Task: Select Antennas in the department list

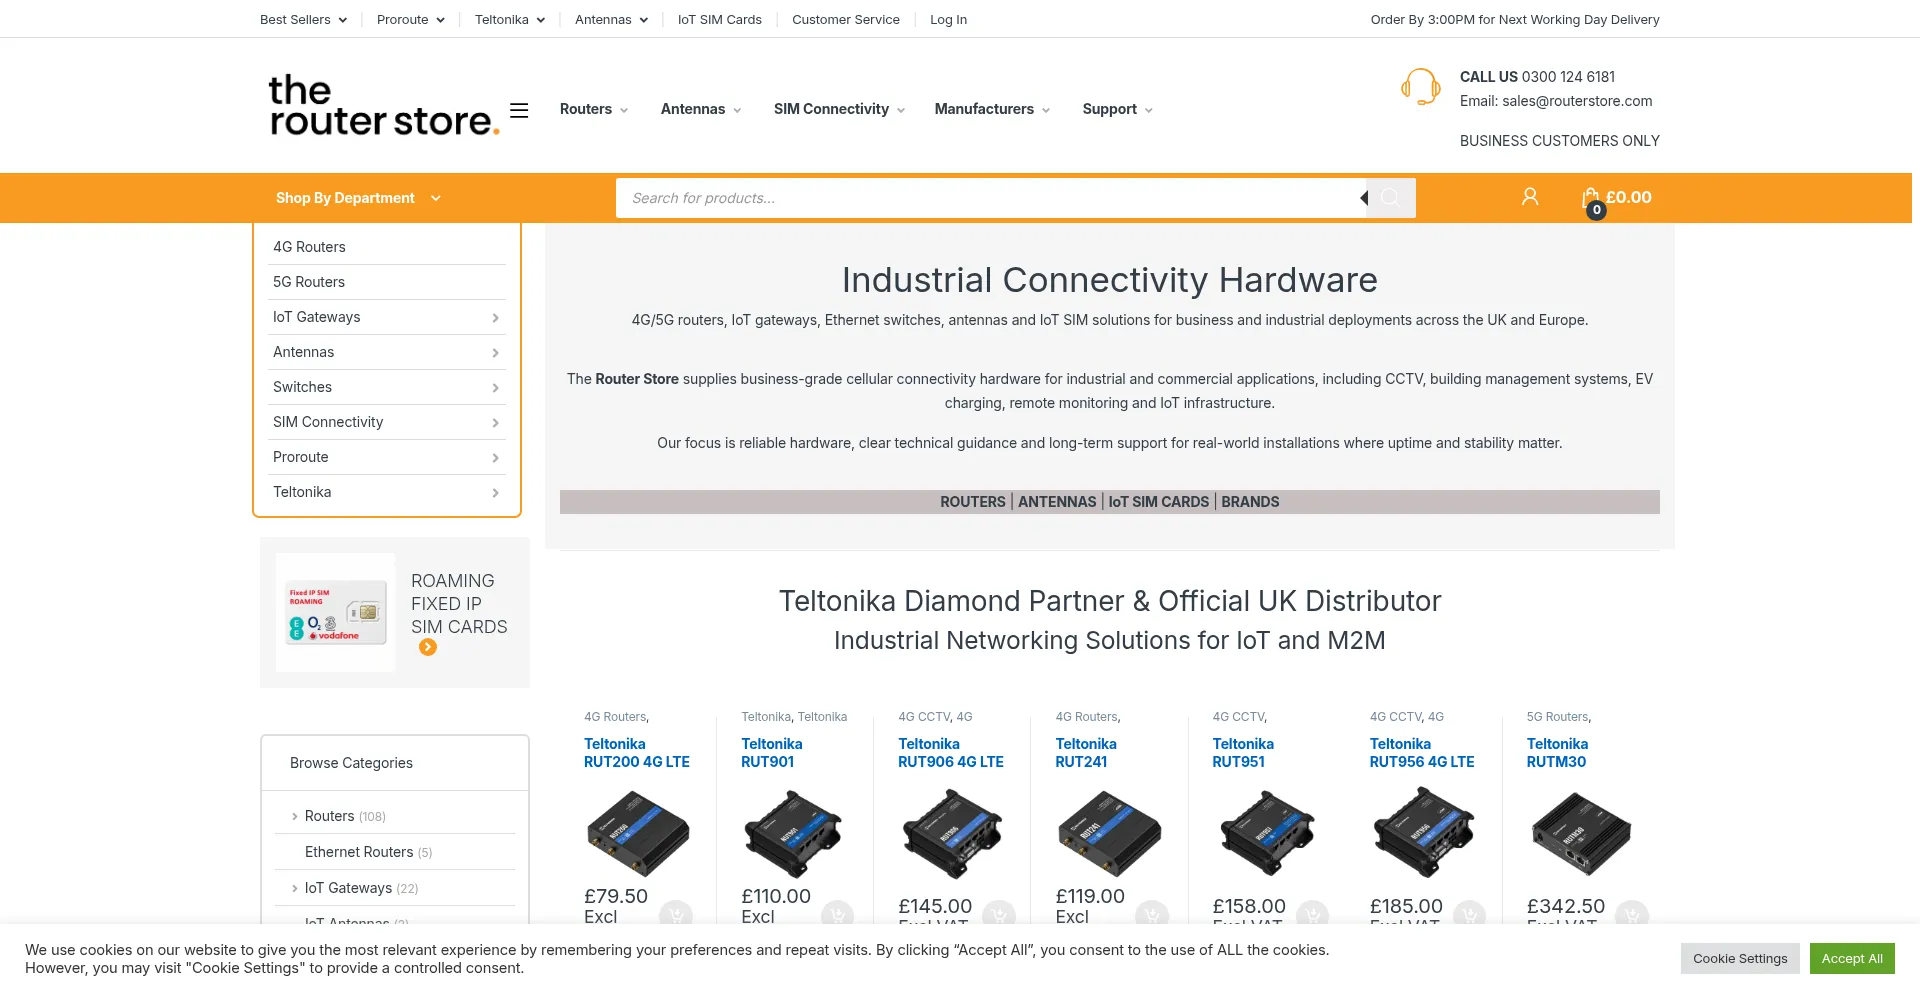Action: 304,352
